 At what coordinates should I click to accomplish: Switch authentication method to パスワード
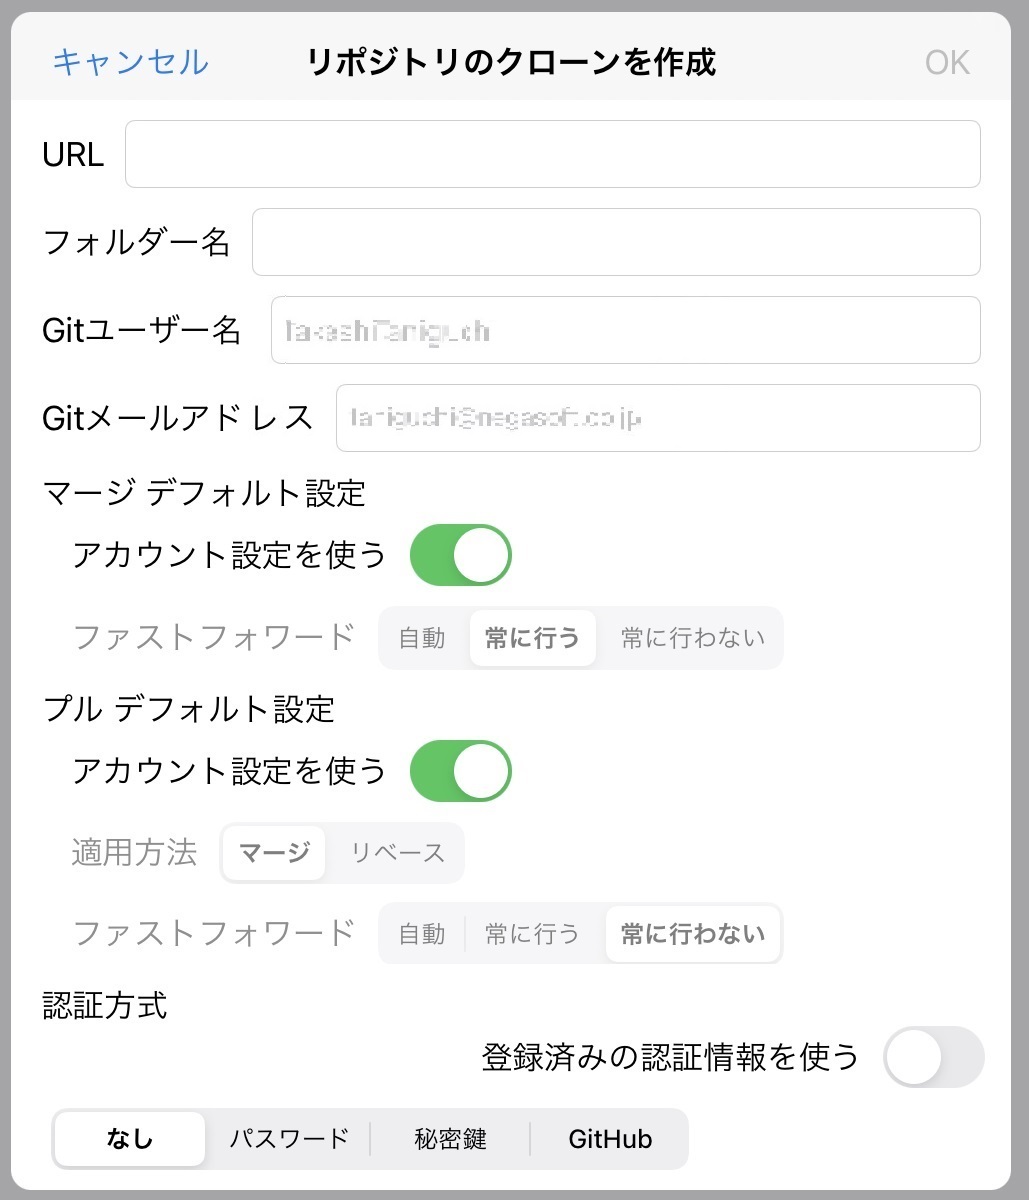tap(287, 1138)
